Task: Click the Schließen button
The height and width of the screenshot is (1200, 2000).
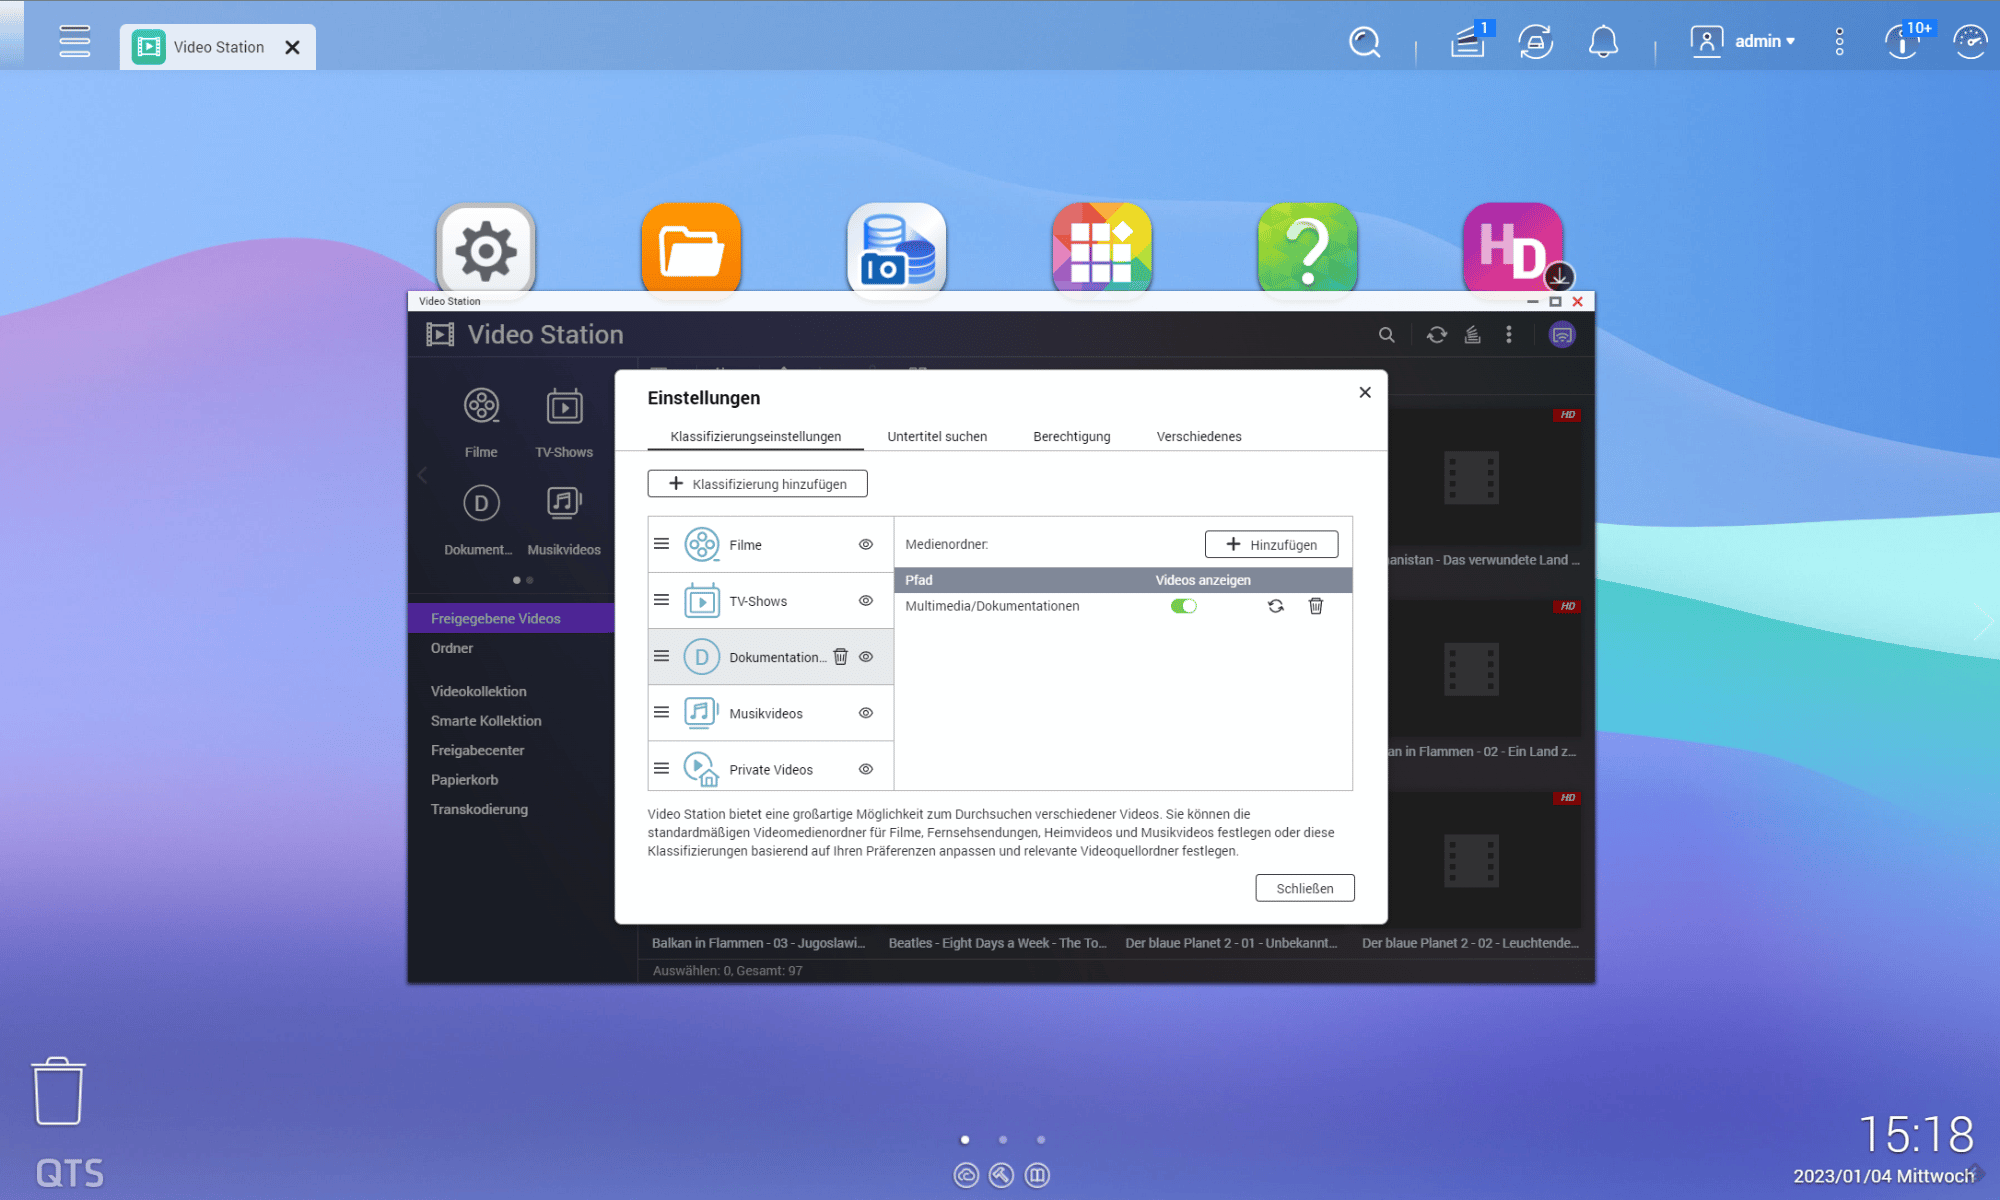Action: click(x=1304, y=888)
